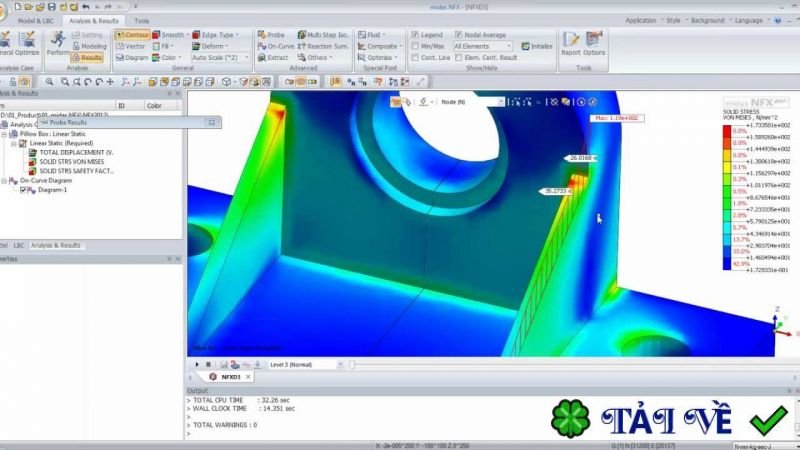Switch to the LBC tab in left panel
This screenshot has width=800, height=450.
point(19,245)
